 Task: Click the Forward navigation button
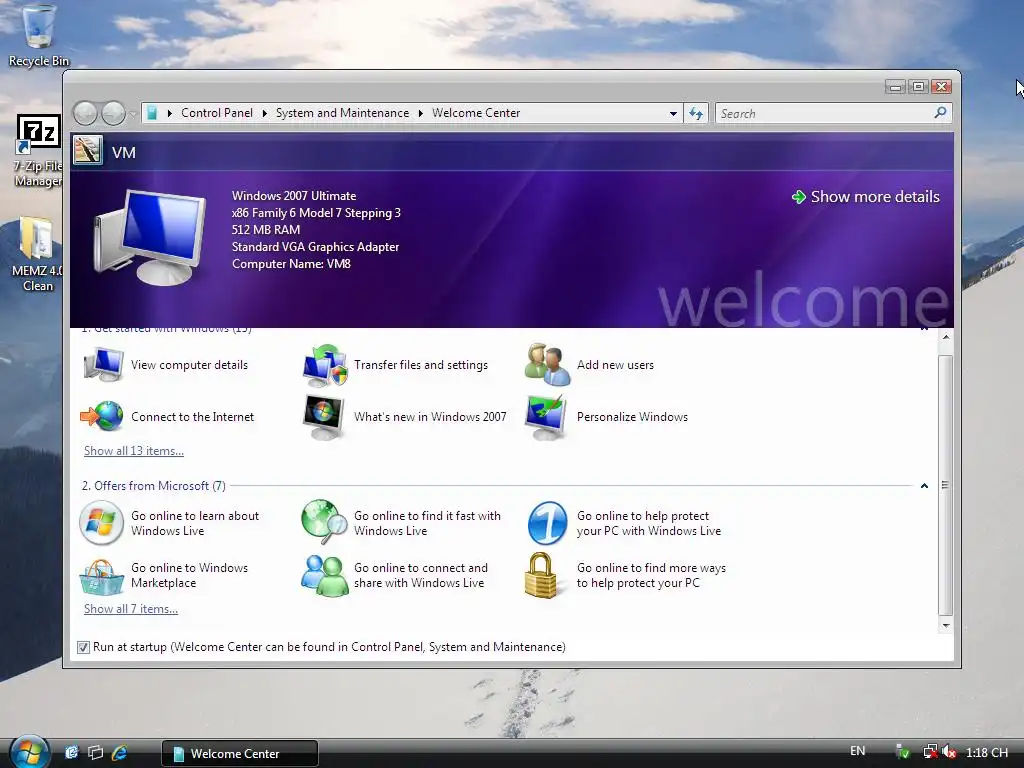pos(113,113)
